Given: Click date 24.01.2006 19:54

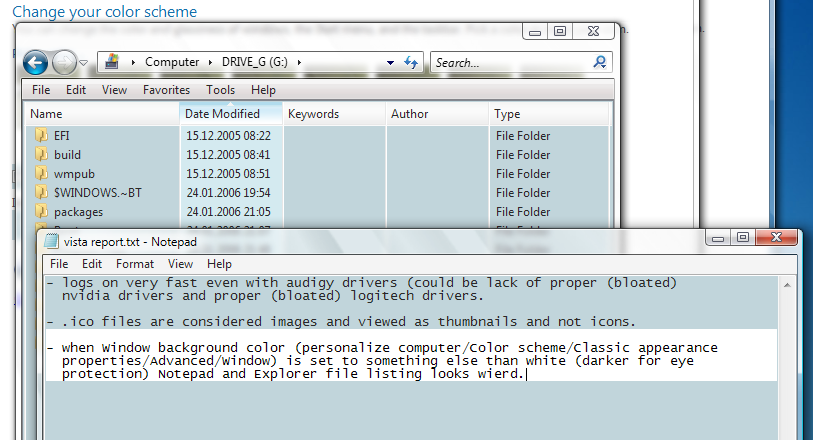Looking at the screenshot, I should click(x=229, y=193).
